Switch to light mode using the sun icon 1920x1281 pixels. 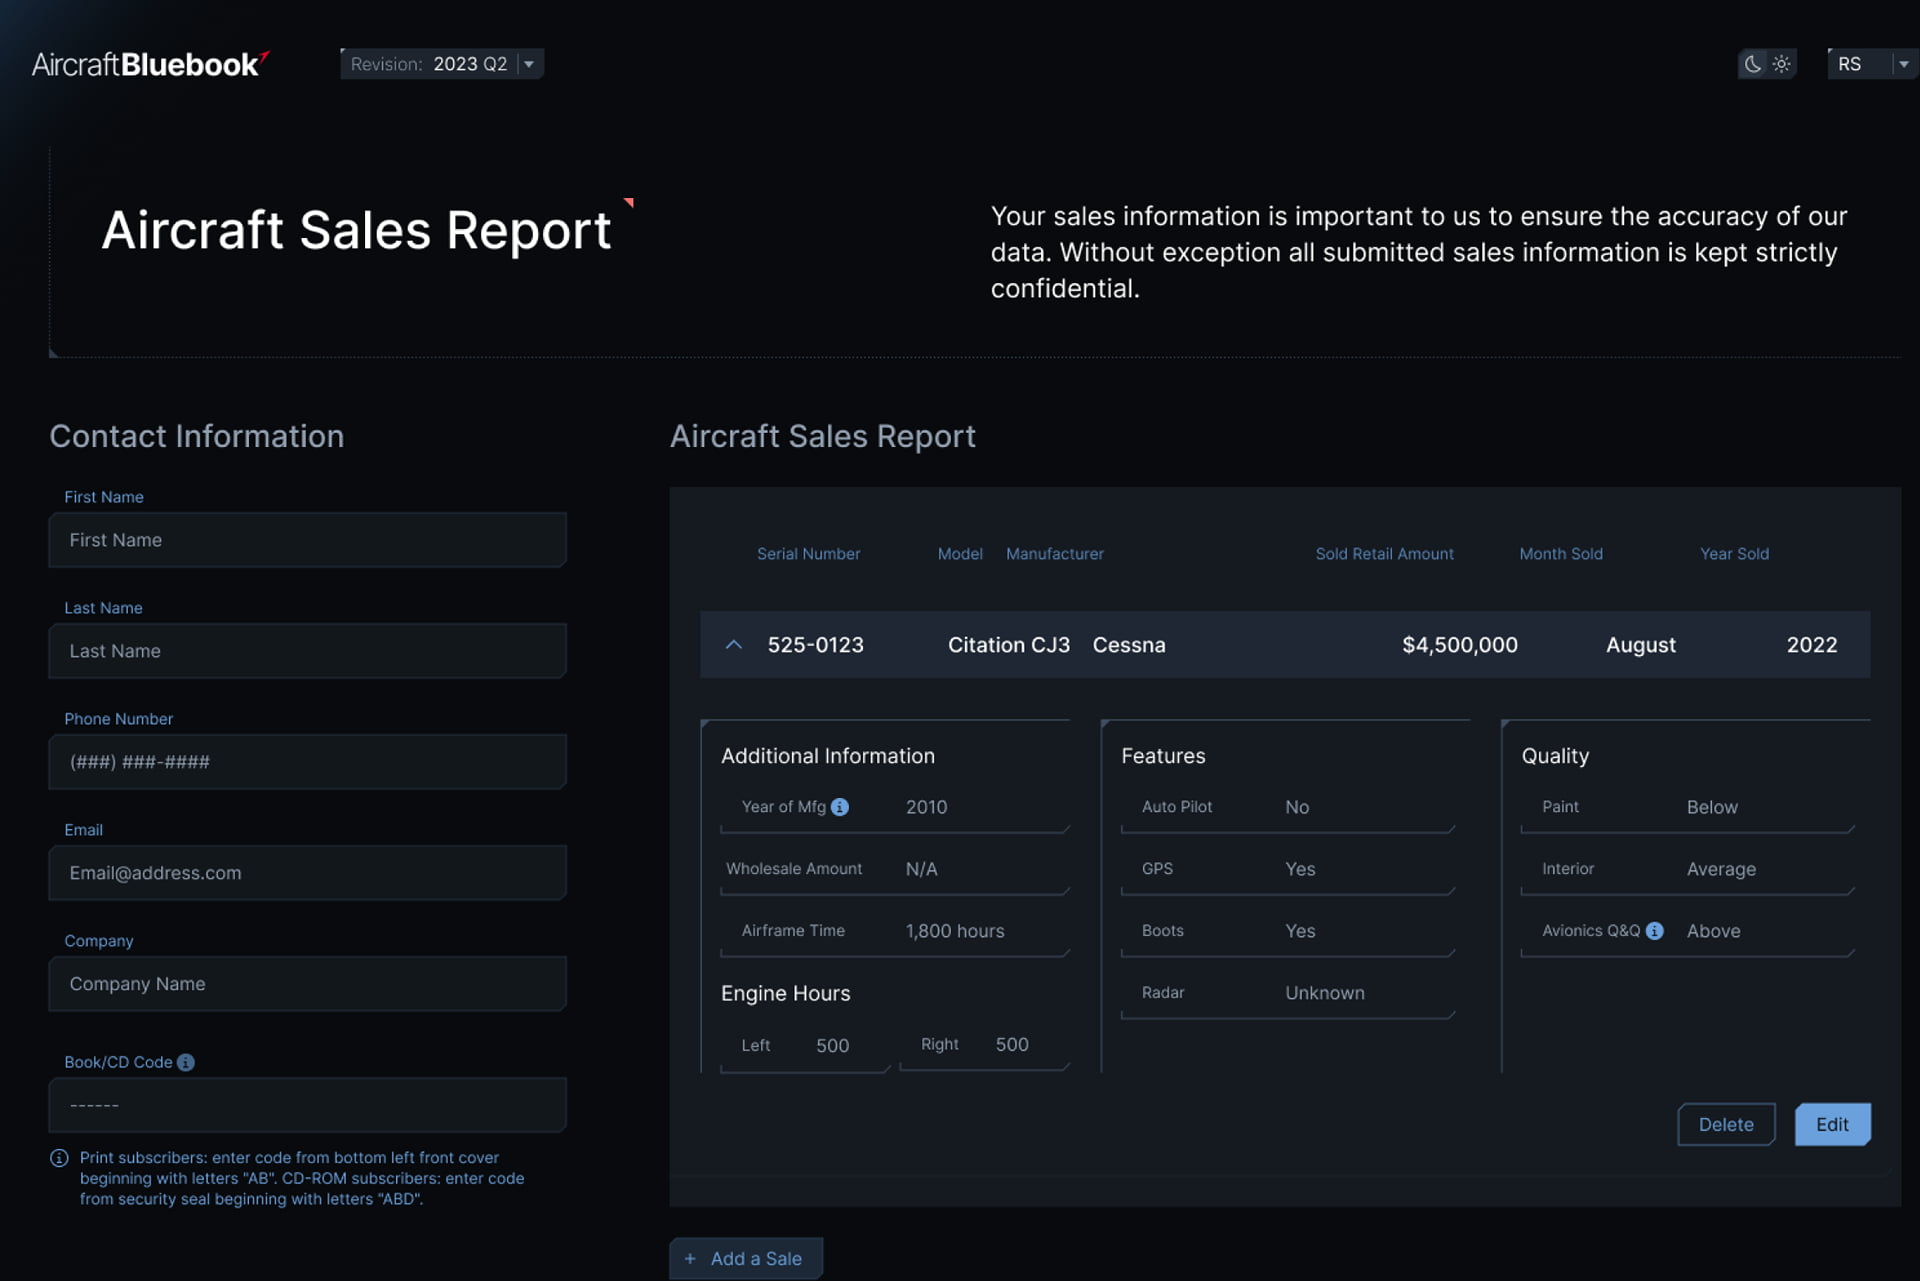(1782, 63)
